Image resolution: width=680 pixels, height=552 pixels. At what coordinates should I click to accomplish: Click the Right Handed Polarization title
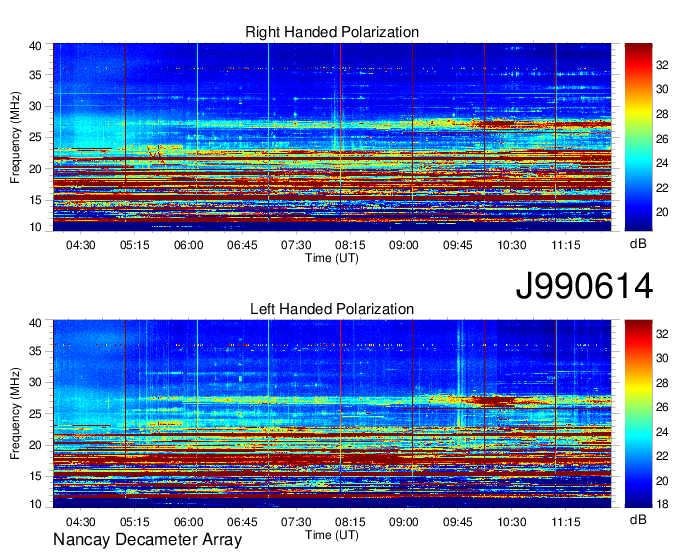tap(332, 32)
